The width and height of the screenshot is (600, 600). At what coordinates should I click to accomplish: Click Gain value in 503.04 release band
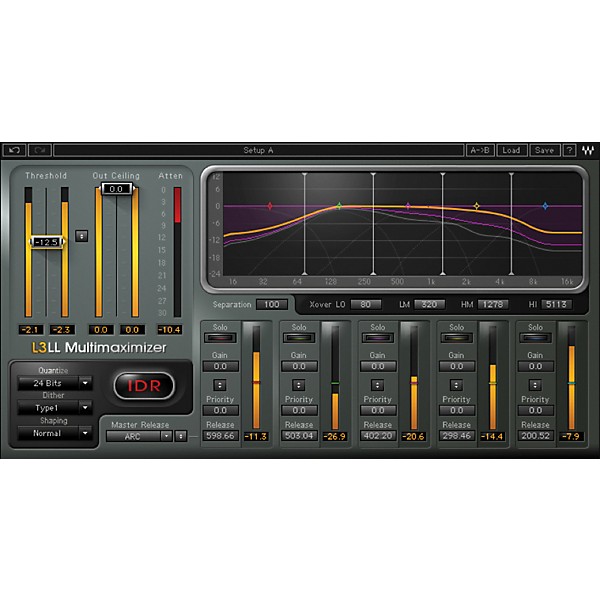click(x=299, y=366)
